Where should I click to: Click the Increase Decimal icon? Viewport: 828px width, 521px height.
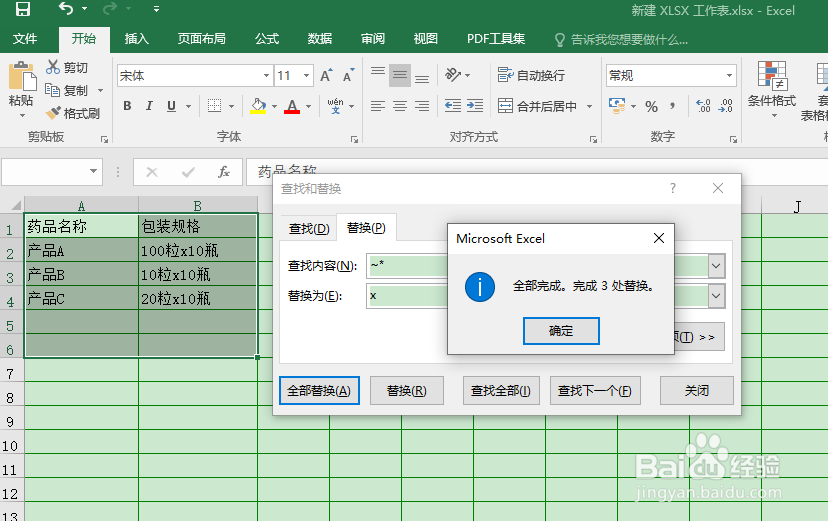[703, 106]
